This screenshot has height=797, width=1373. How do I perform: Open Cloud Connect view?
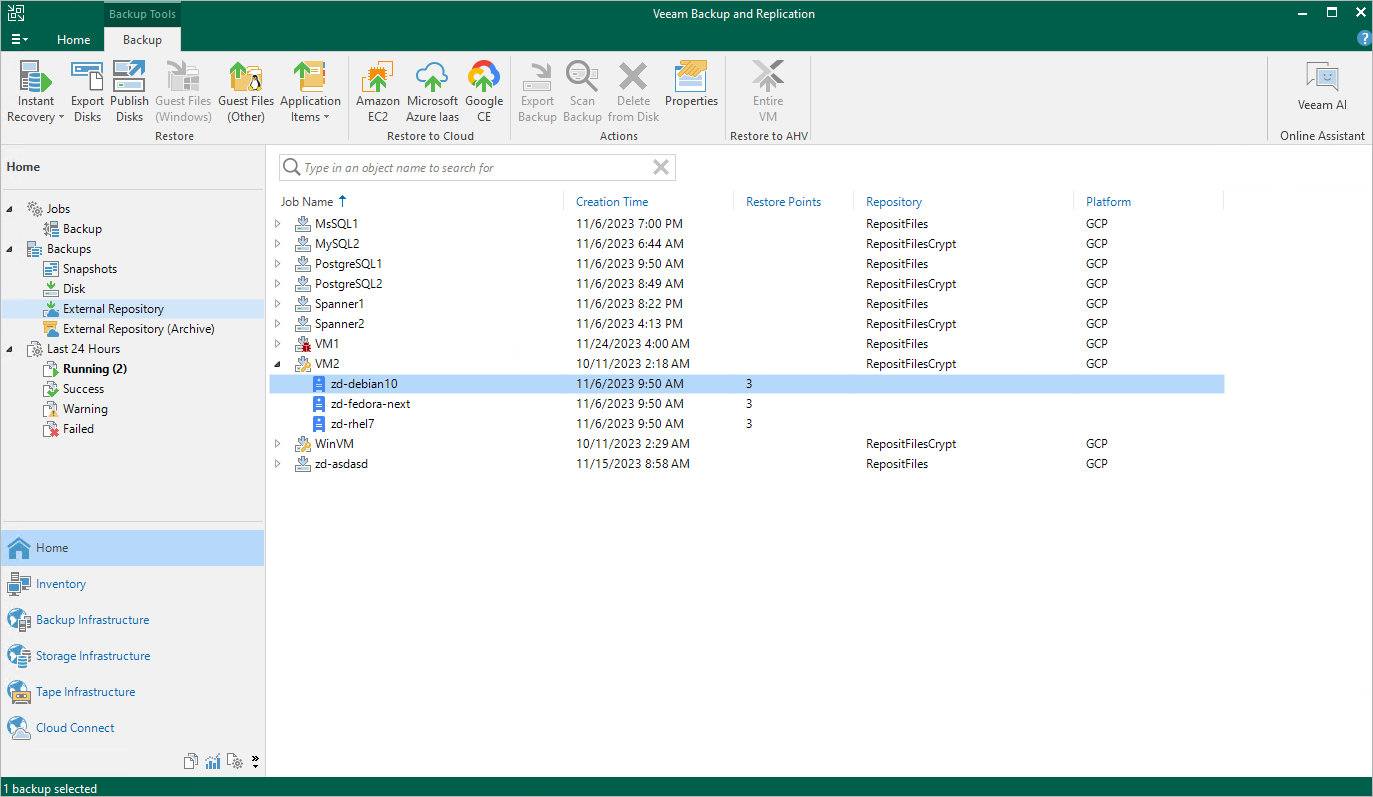pyautogui.click(x=132, y=728)
